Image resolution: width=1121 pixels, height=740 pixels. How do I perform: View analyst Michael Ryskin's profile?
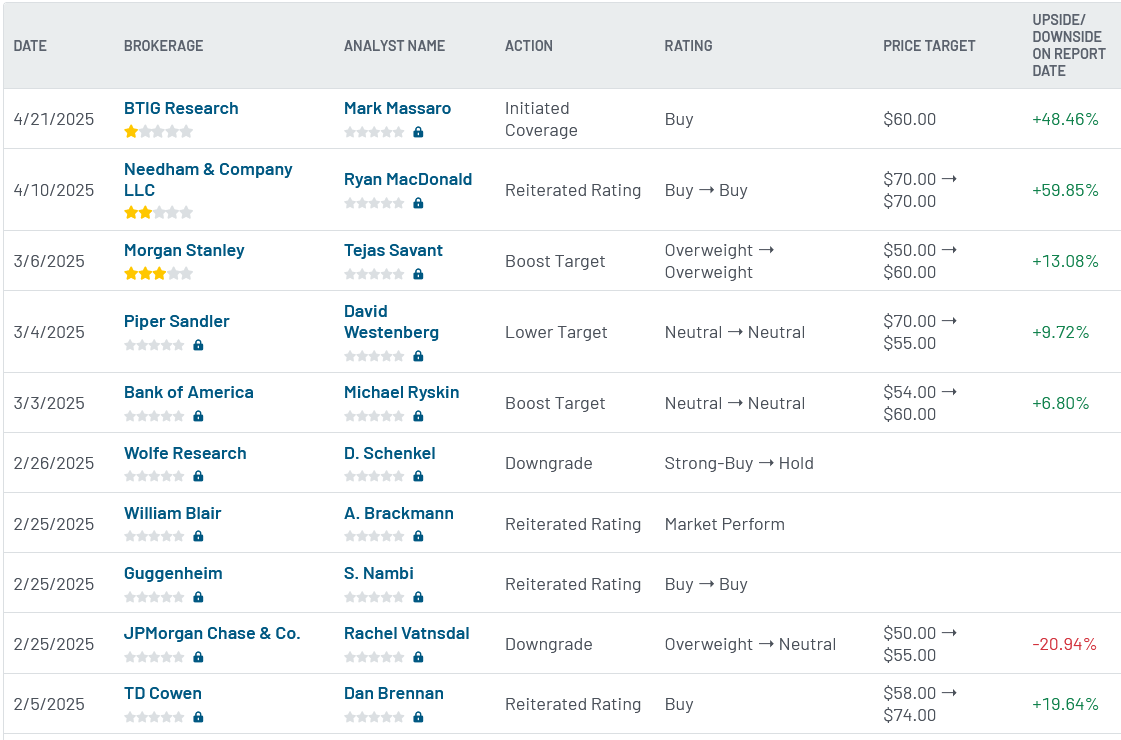pyautogui.click(x=401, y=392)
